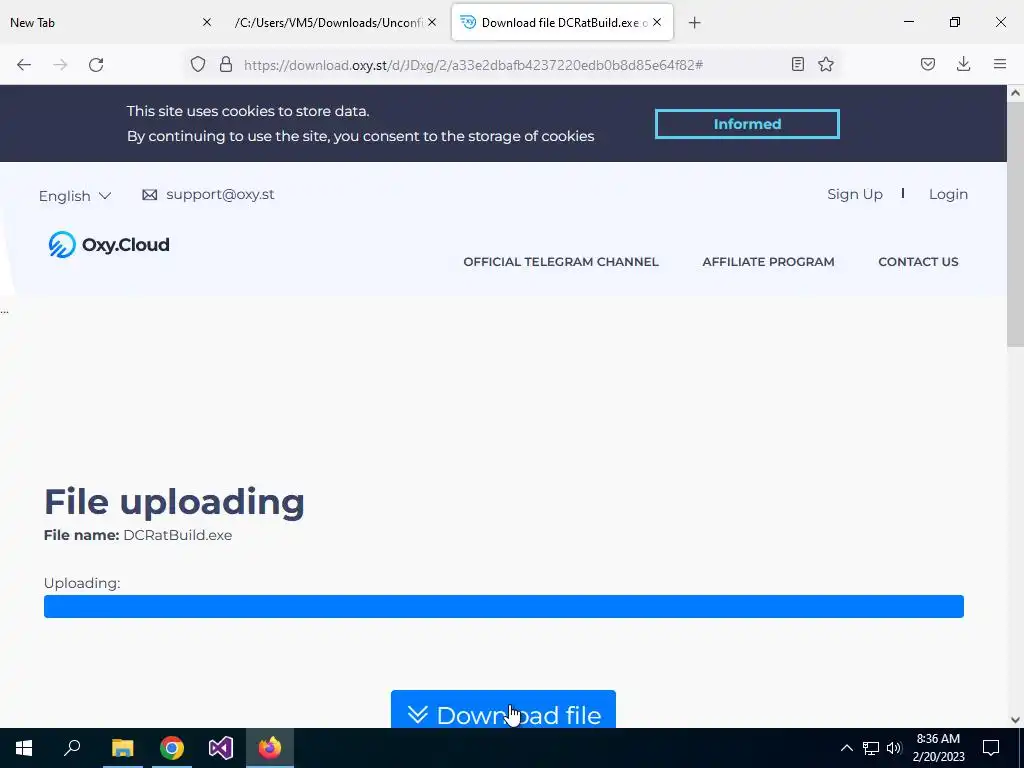Open the Firefox downloads panel icon
The width and height of the screenshot is (1024, 768).
pyautogui.click(x=963, y=64)
